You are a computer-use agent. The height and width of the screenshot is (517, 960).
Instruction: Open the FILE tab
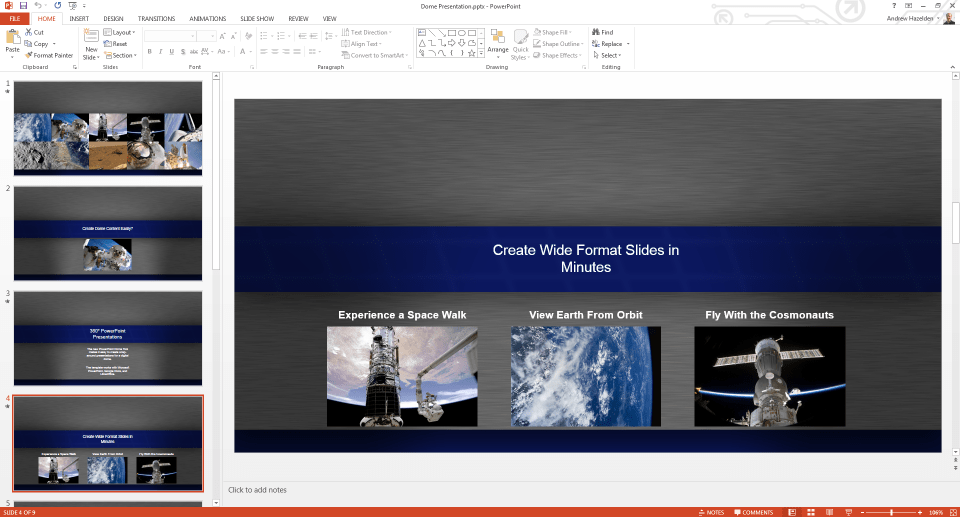point(15,18)
